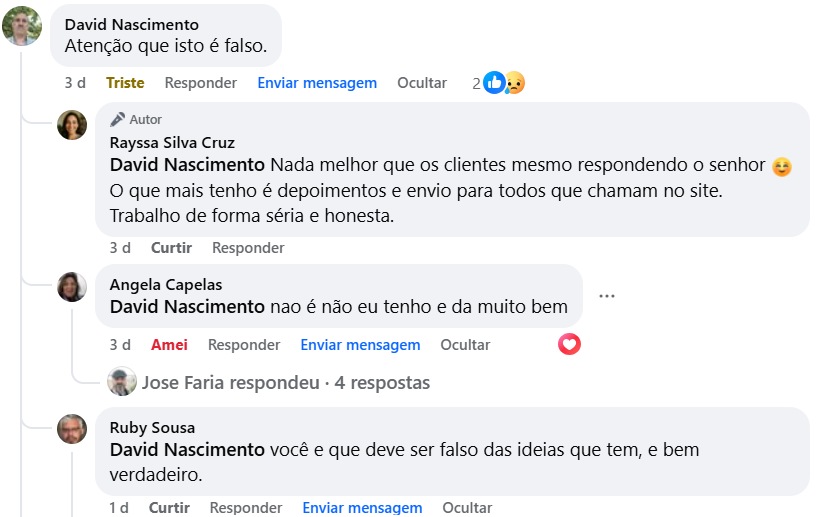
Task: Toggle the Amei reaction on Angela's comment
Action: pyautogui.click(x=169, y=345)
